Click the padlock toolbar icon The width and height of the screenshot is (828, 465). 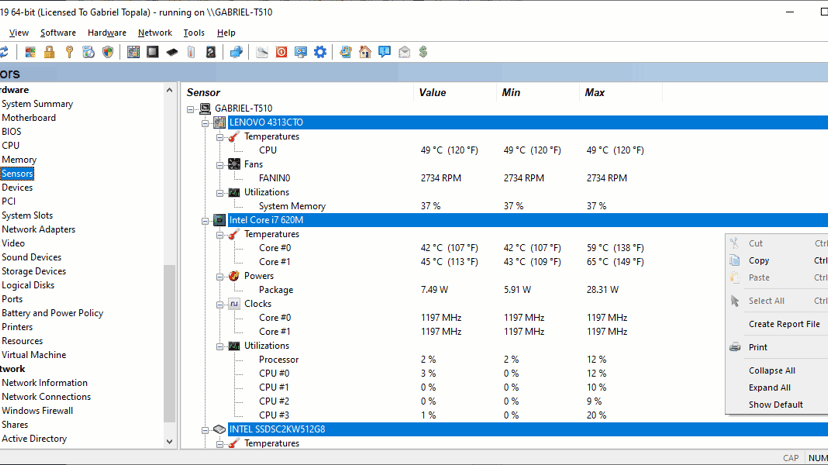click(49, 52)
